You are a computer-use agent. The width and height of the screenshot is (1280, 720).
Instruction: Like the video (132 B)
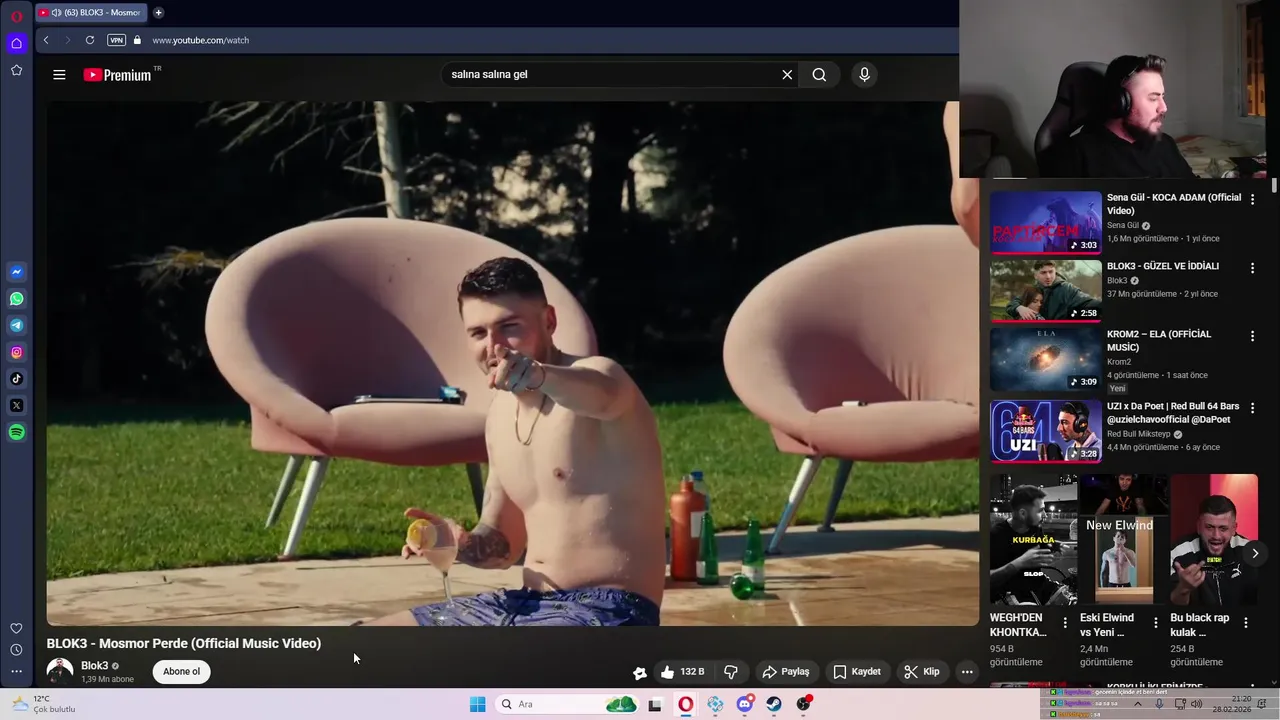(681, 672)
